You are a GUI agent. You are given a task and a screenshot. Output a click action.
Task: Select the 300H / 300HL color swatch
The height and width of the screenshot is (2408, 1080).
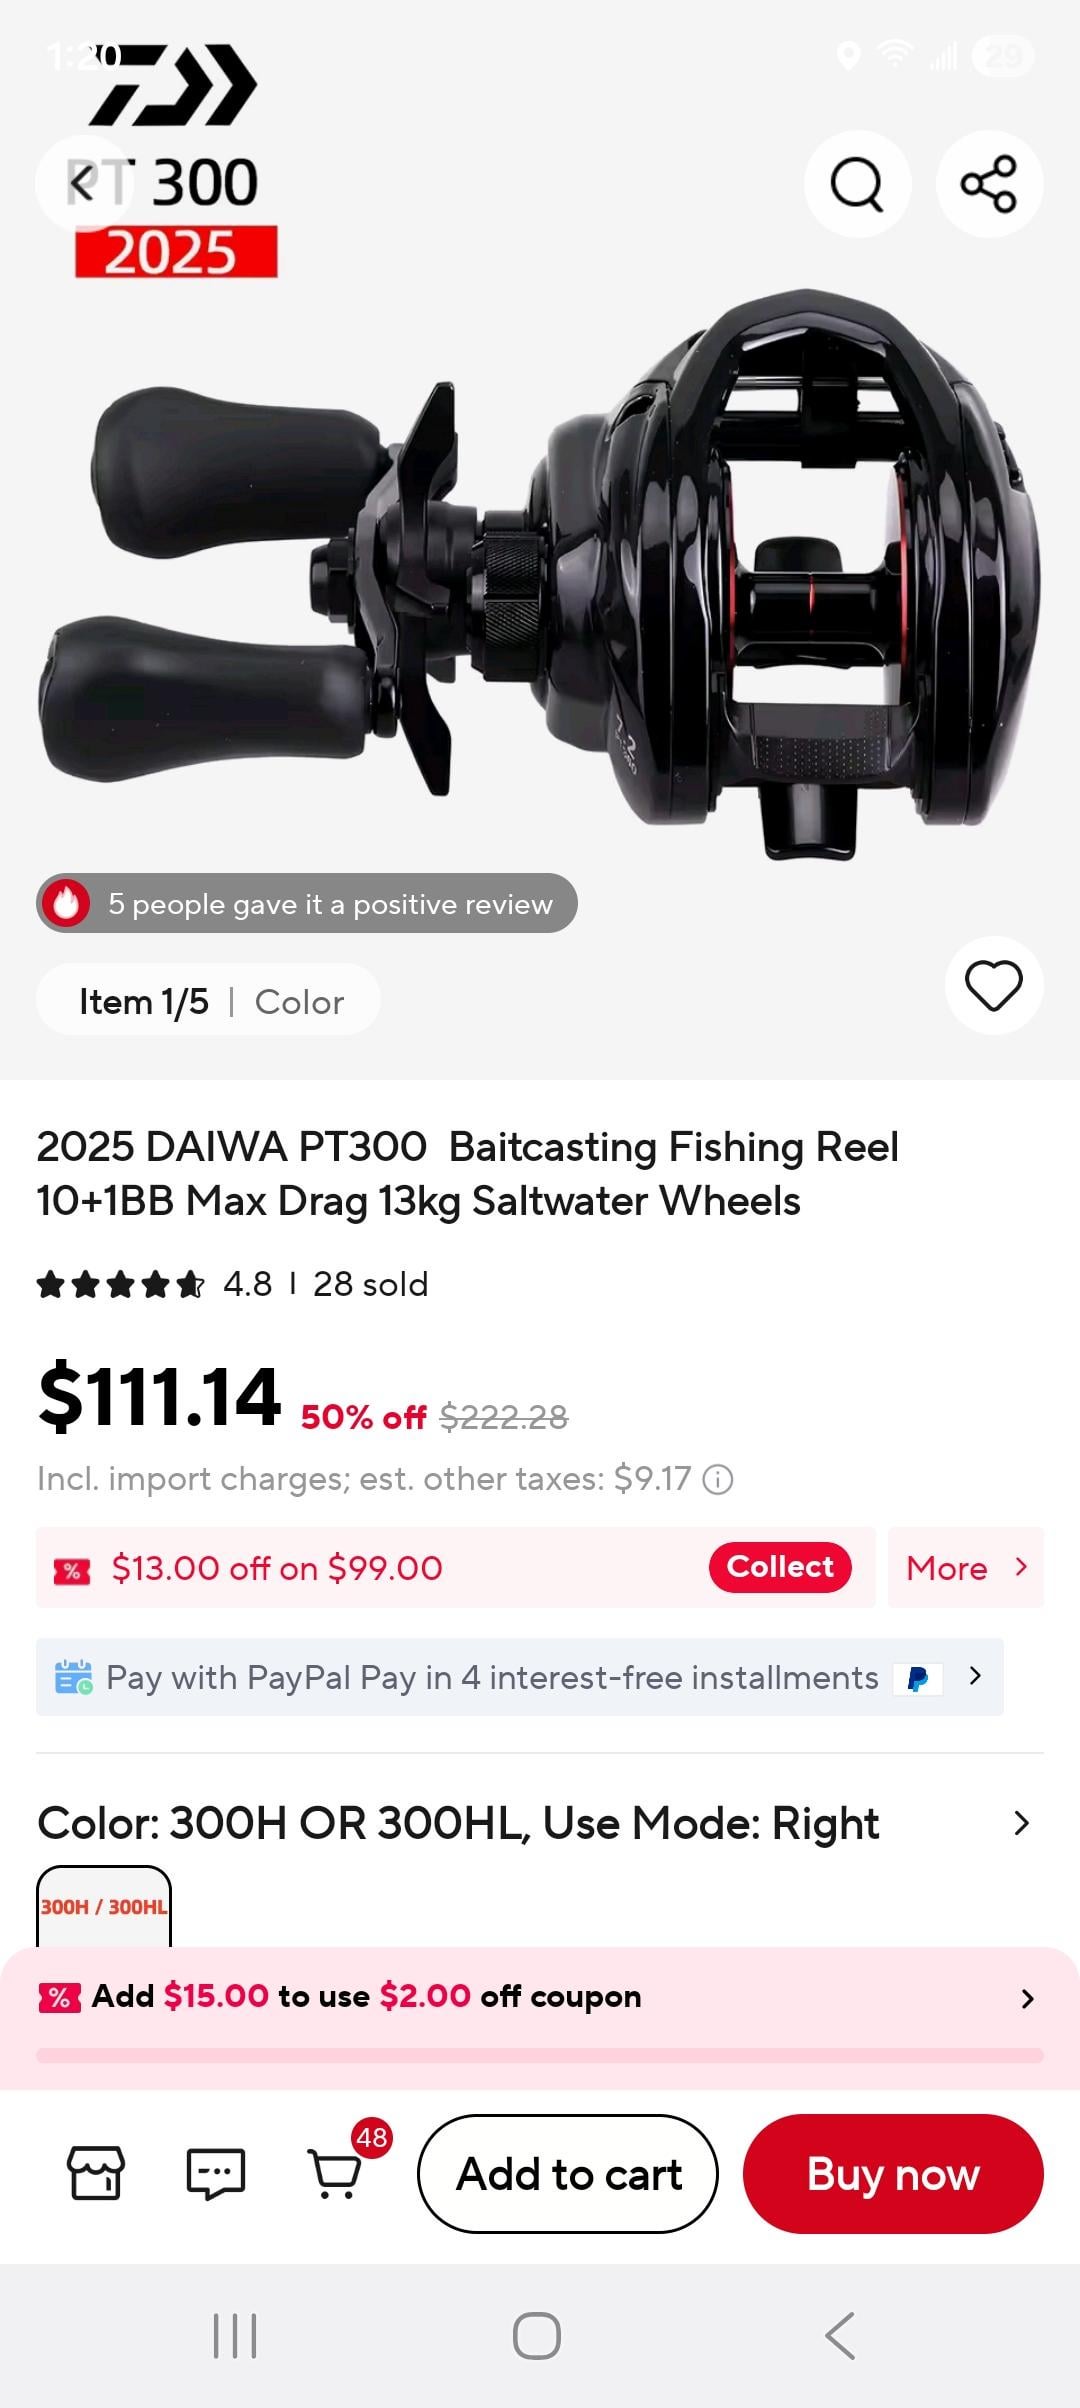pyautogui.click(x=104, y=1906)
